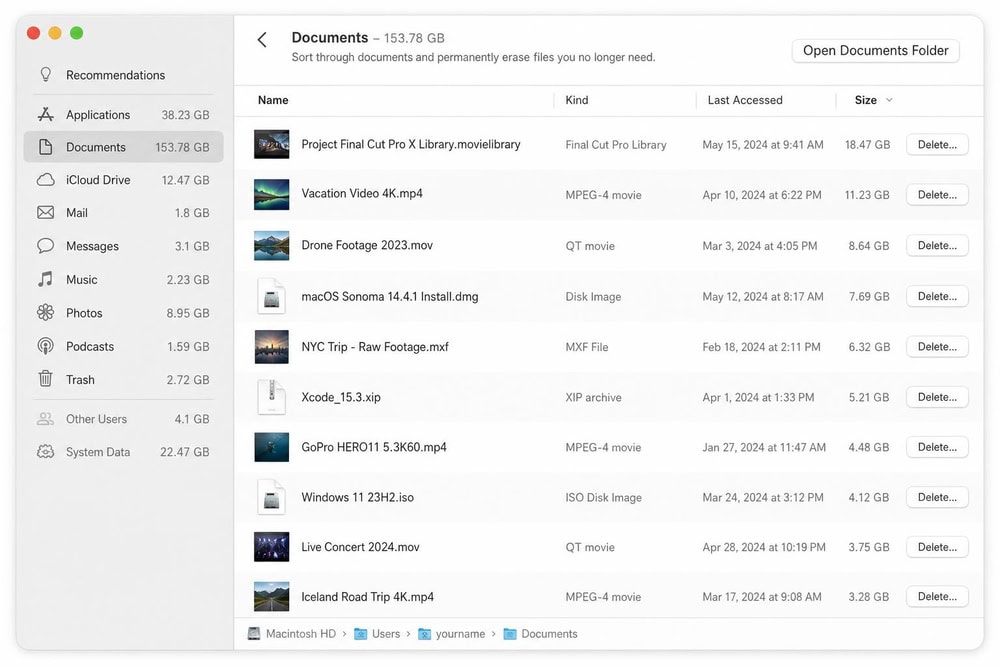Delete the Live Concert 2024.mov file

pyautogui.click(x=937, y=547)
